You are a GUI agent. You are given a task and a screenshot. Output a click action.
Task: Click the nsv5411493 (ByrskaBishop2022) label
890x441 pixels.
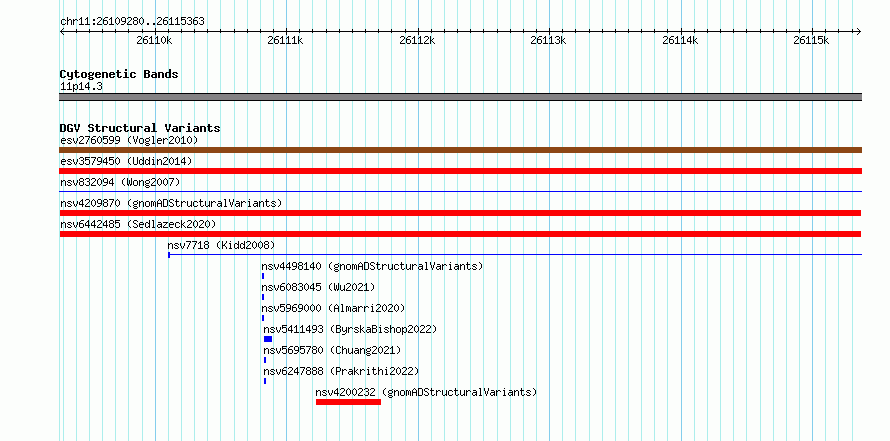pyautogui.click(x=350, y=329)
